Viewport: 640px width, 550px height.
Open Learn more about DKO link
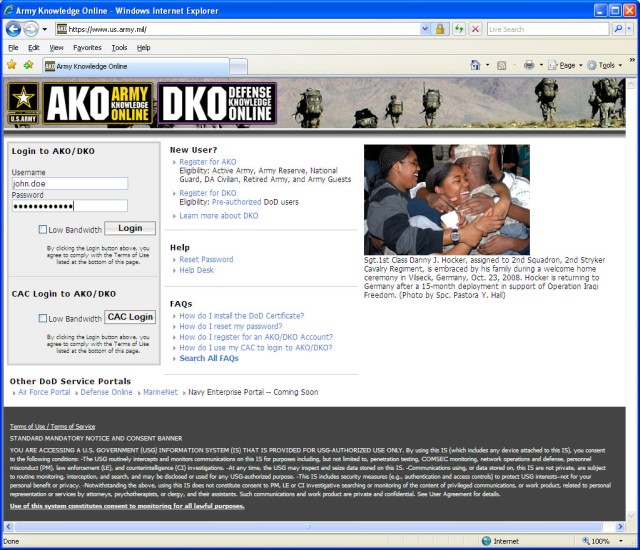click(x=219, y=215)
